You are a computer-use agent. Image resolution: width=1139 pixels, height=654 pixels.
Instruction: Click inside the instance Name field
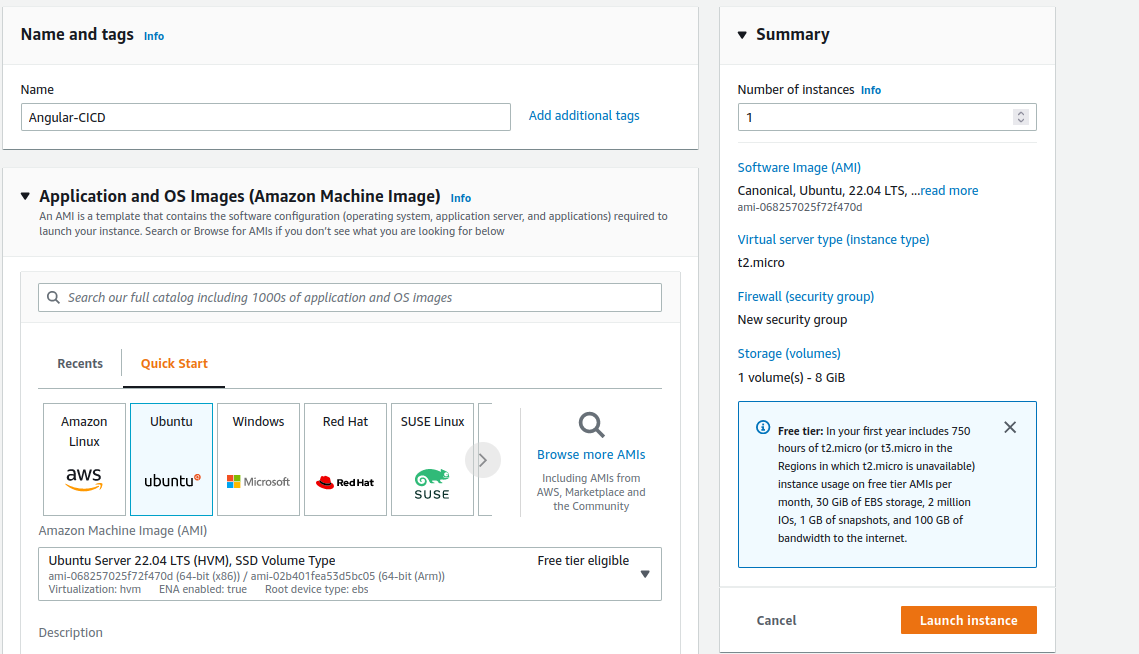pyautogui.click(x=265, y=117)
